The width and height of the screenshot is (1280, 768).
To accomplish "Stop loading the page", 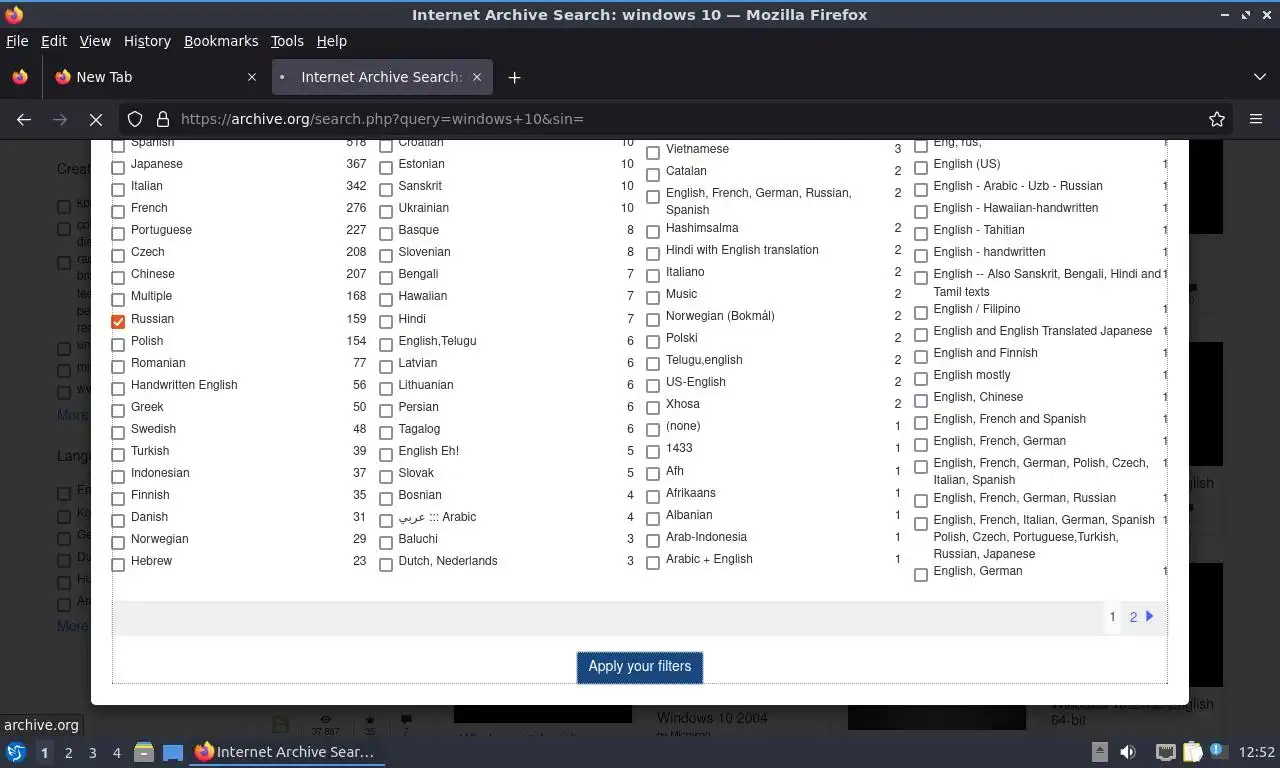I will [96, 119].
